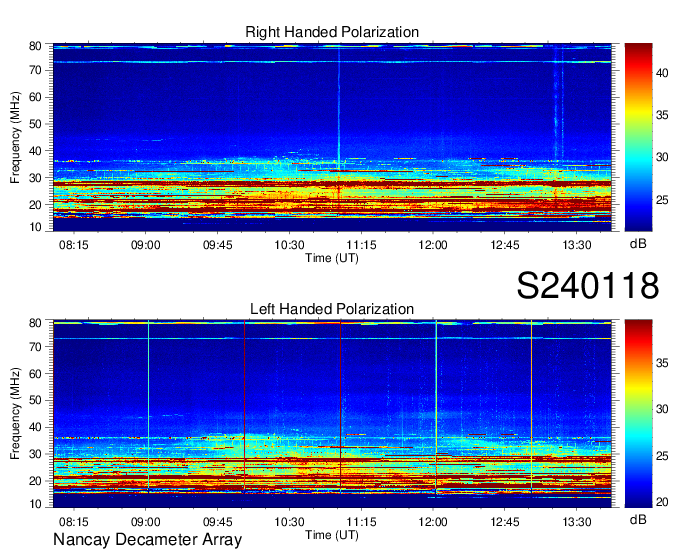Click the dB label under Right Handed color bar
Image resolution: width=680 pixels, height=552 pixels.
[638, 244]
